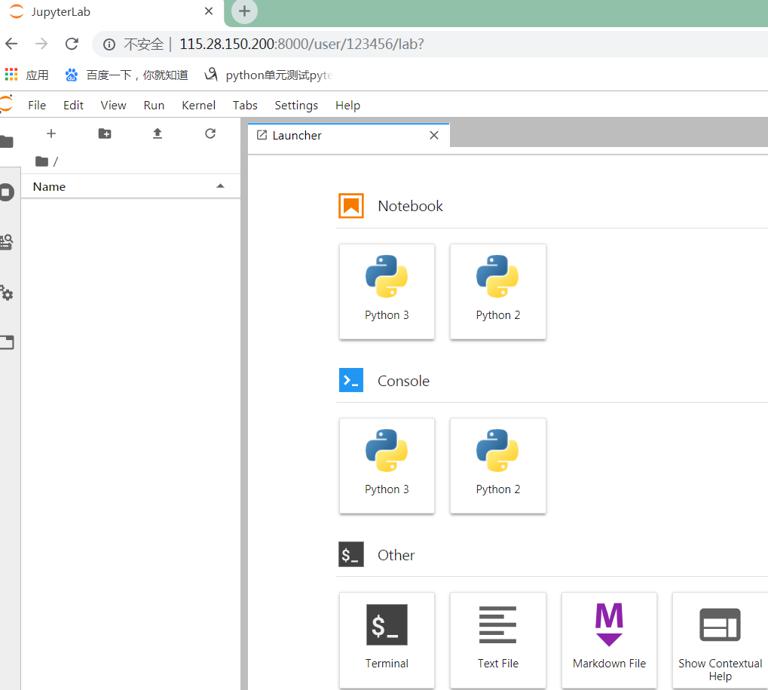Create a Python 2 notebook
The image size is (768, 690).
pyautogui.click(x=498, y=291)
